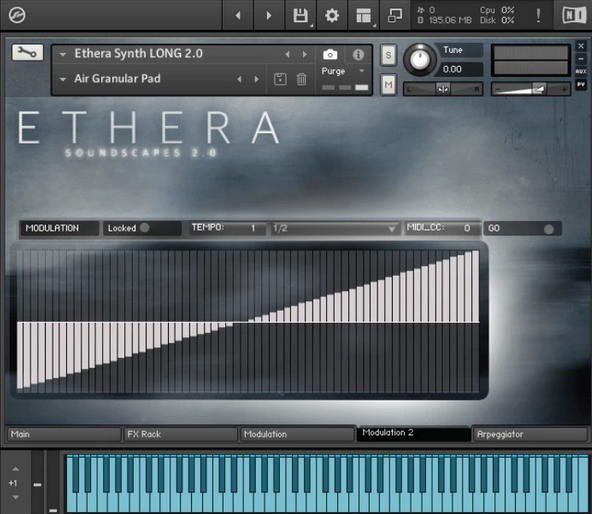Click the Tune knob
The height and width of the screenshot is (514, 592).
click(419, 59)
